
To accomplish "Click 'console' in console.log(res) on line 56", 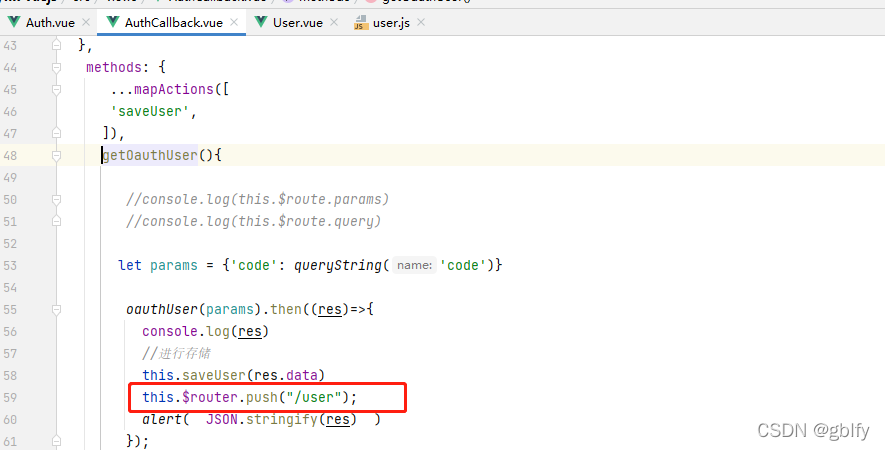I will pos(170,331).
